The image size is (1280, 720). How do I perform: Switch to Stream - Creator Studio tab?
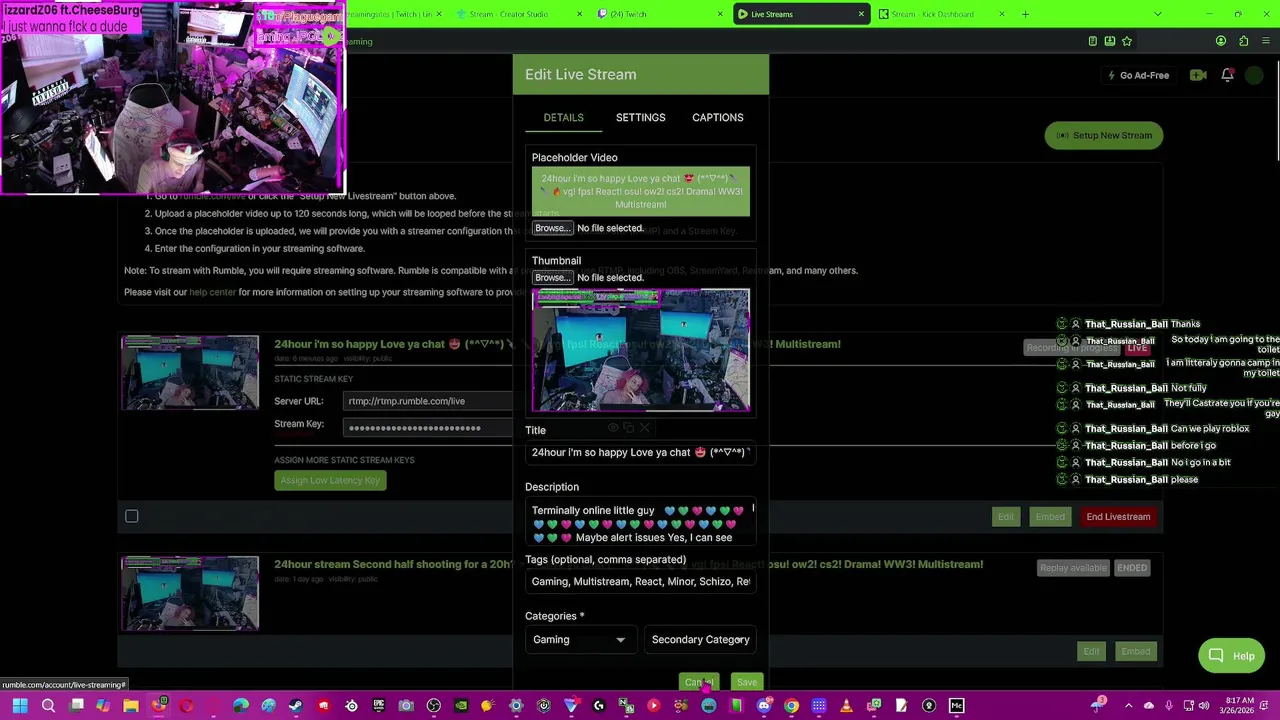(519, 14)
